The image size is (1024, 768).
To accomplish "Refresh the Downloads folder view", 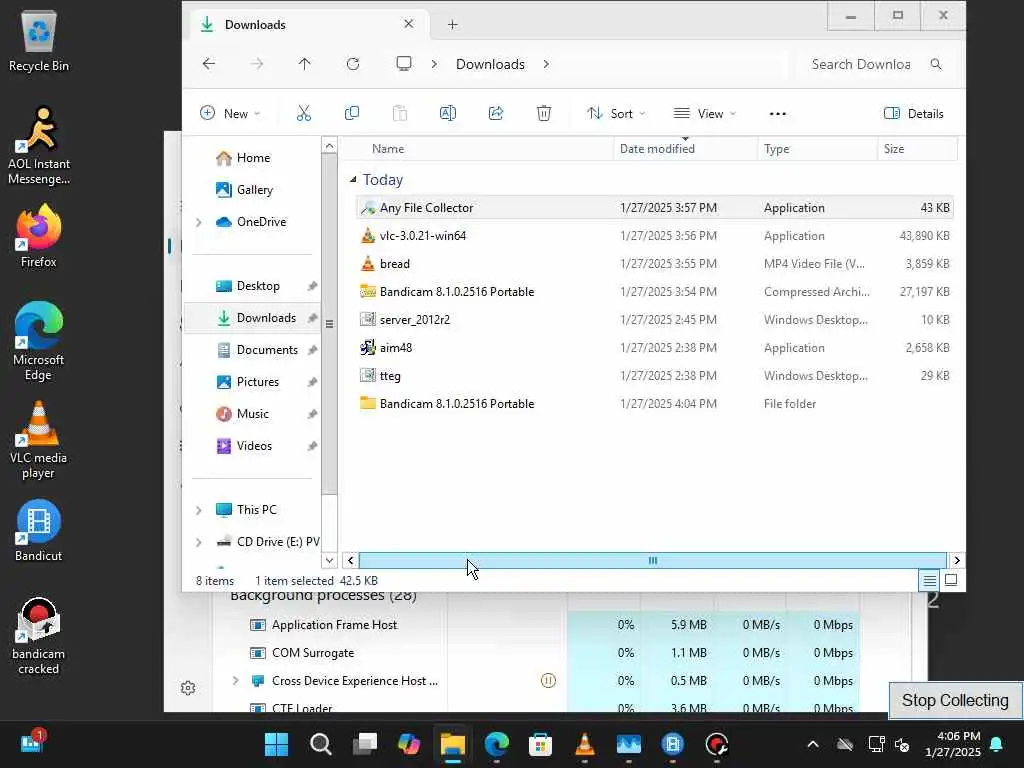I will (353, 63).
